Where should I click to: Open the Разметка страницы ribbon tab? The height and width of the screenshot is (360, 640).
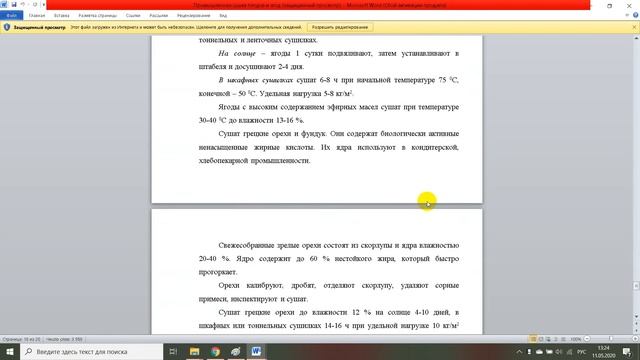coord(98,16)
